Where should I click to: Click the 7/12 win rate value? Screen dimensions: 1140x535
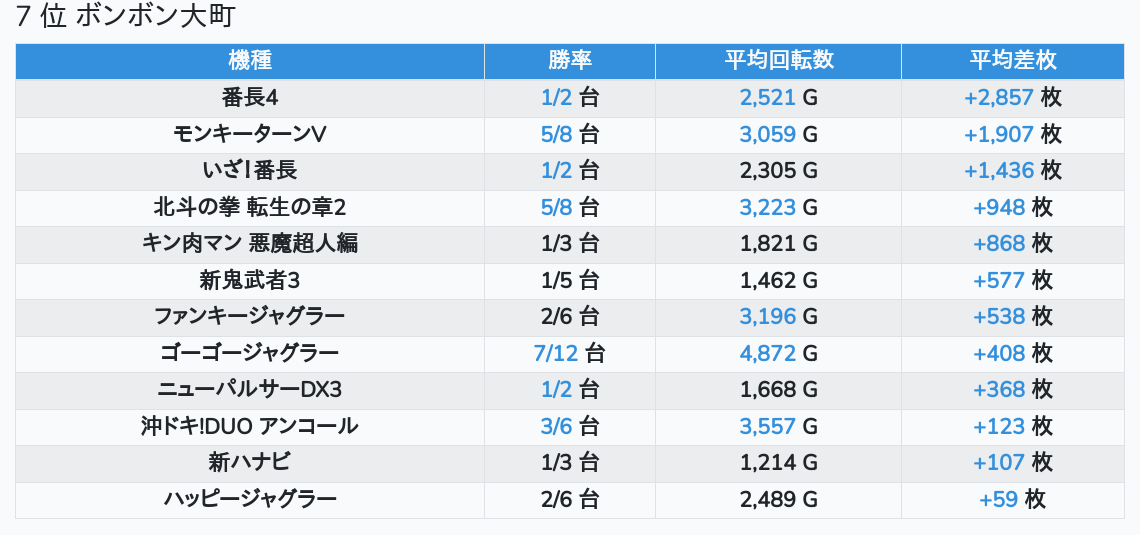coord(557,353)
